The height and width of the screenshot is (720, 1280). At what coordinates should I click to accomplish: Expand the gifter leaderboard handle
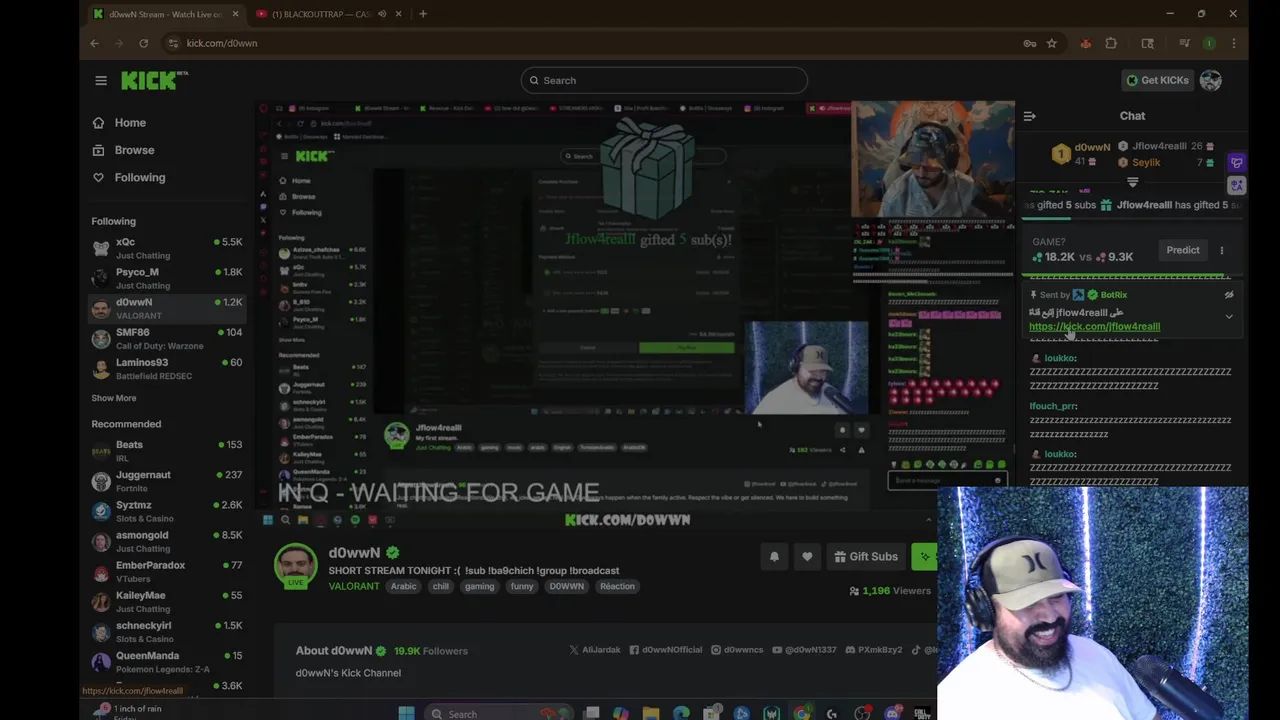coord(1133,182)
